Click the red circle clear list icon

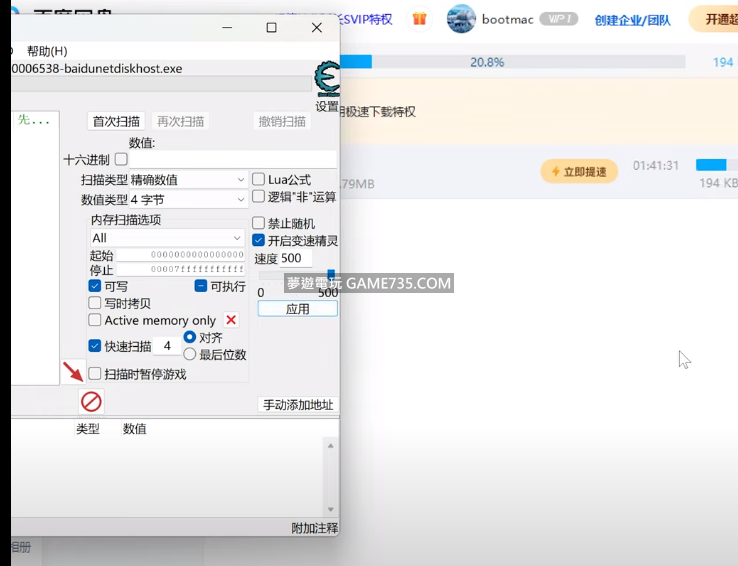click(91, 402)
